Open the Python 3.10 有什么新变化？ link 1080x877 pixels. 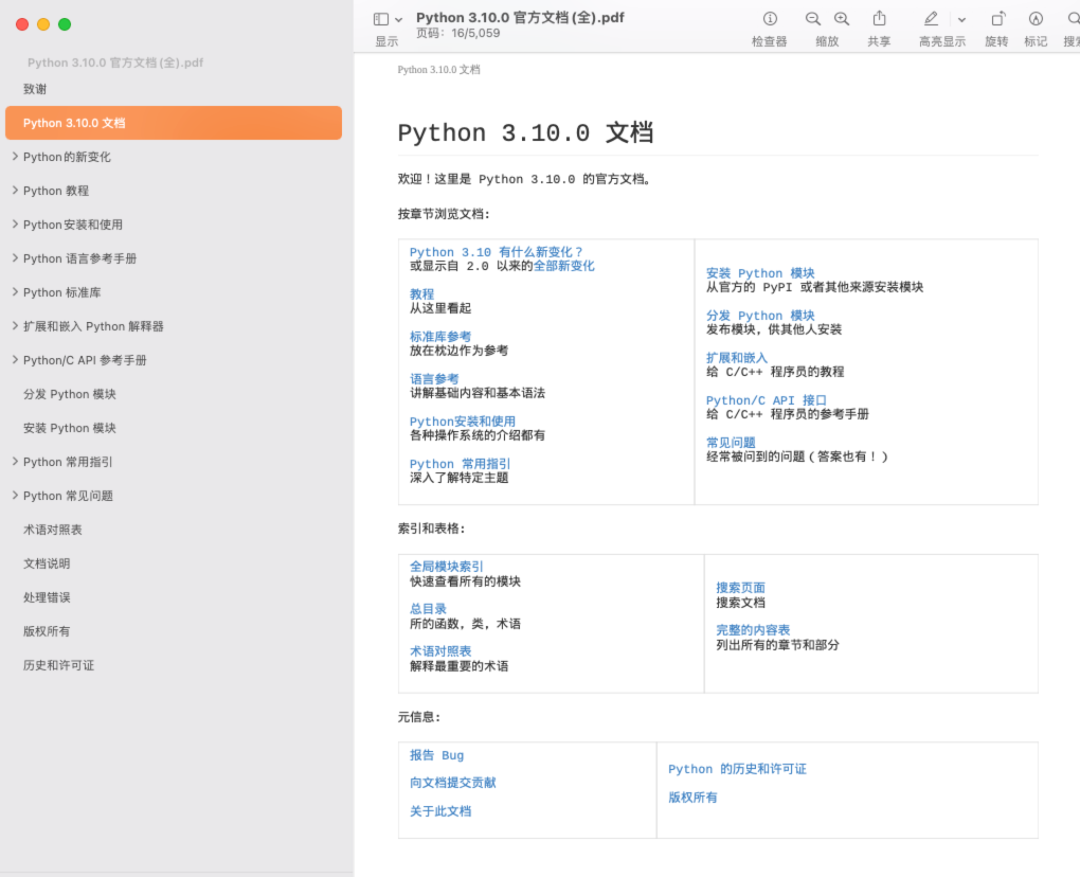pyautogui.click(x=496, y=252)
